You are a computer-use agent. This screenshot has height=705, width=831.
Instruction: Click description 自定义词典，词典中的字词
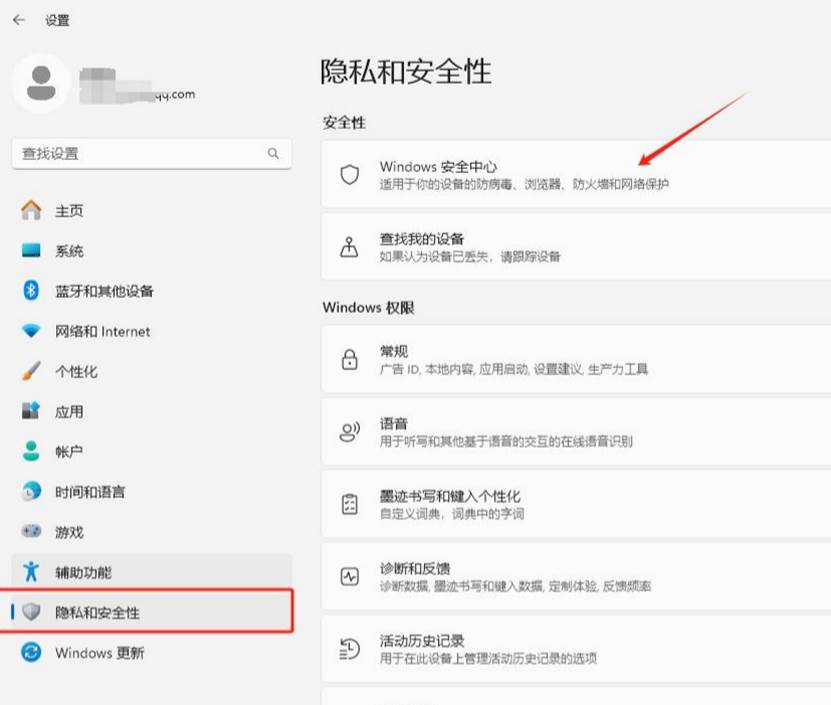click(x=452, y=514)
